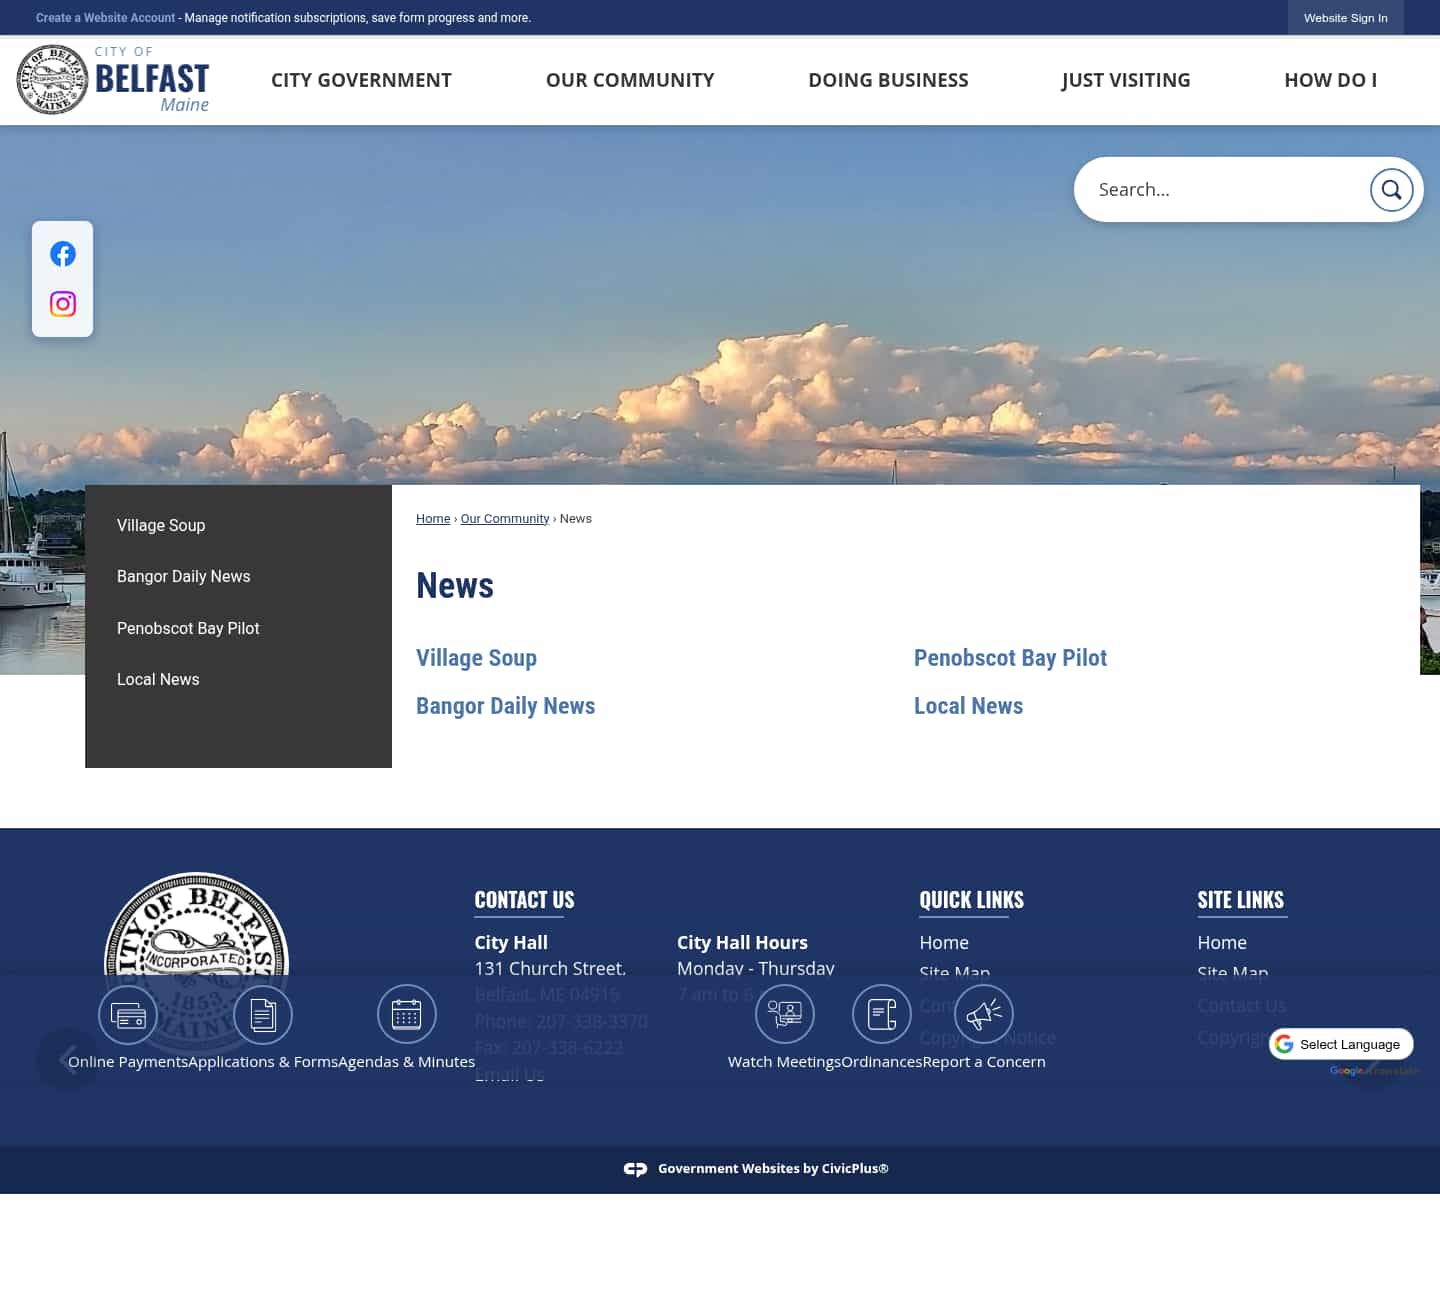Click the Watch Meetings icon
The height and width of the screenshot is (1302, 1440).
785,1014
